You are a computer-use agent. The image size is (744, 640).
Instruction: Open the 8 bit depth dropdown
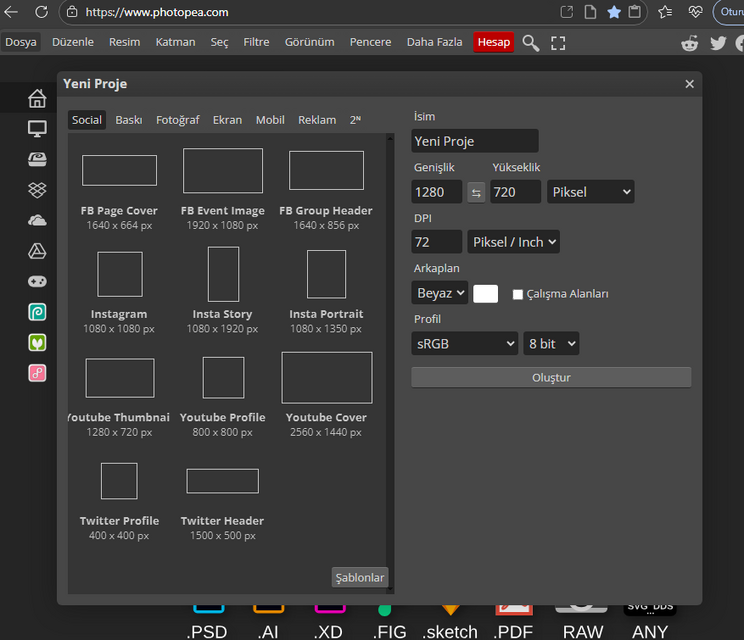[x=551, y=344]
